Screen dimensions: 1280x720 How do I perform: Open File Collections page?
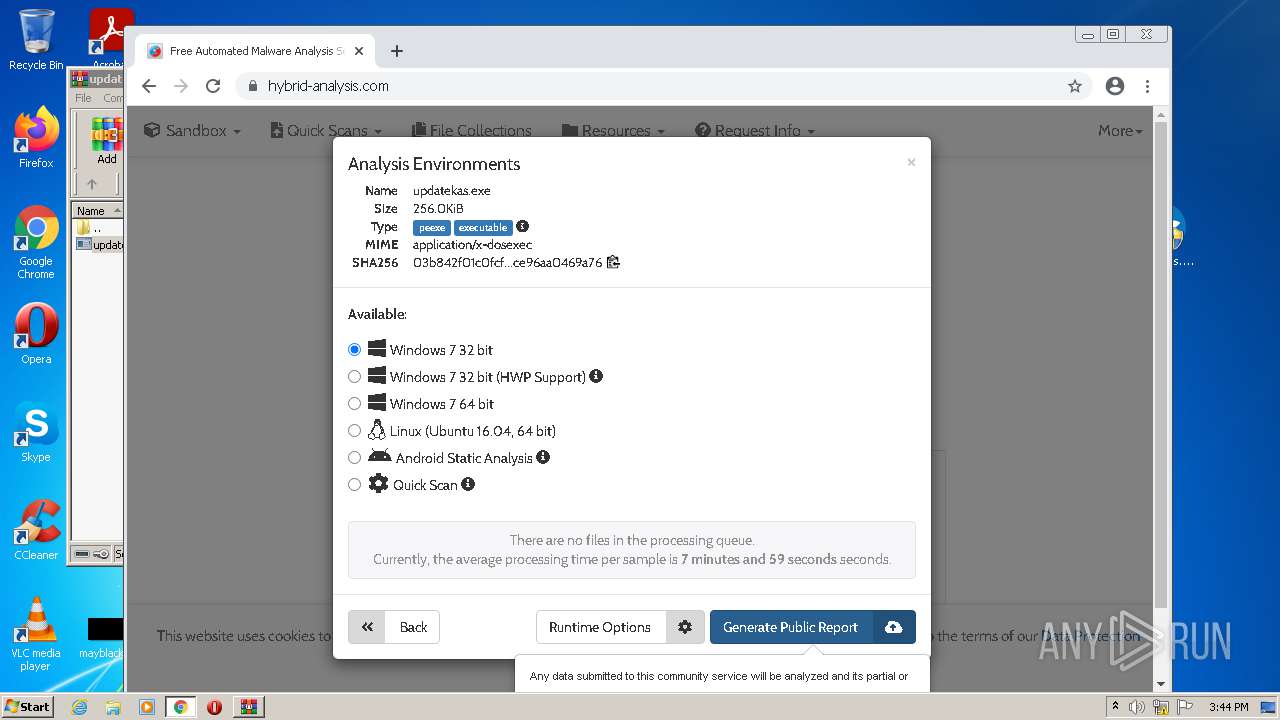tap(472, 130)
